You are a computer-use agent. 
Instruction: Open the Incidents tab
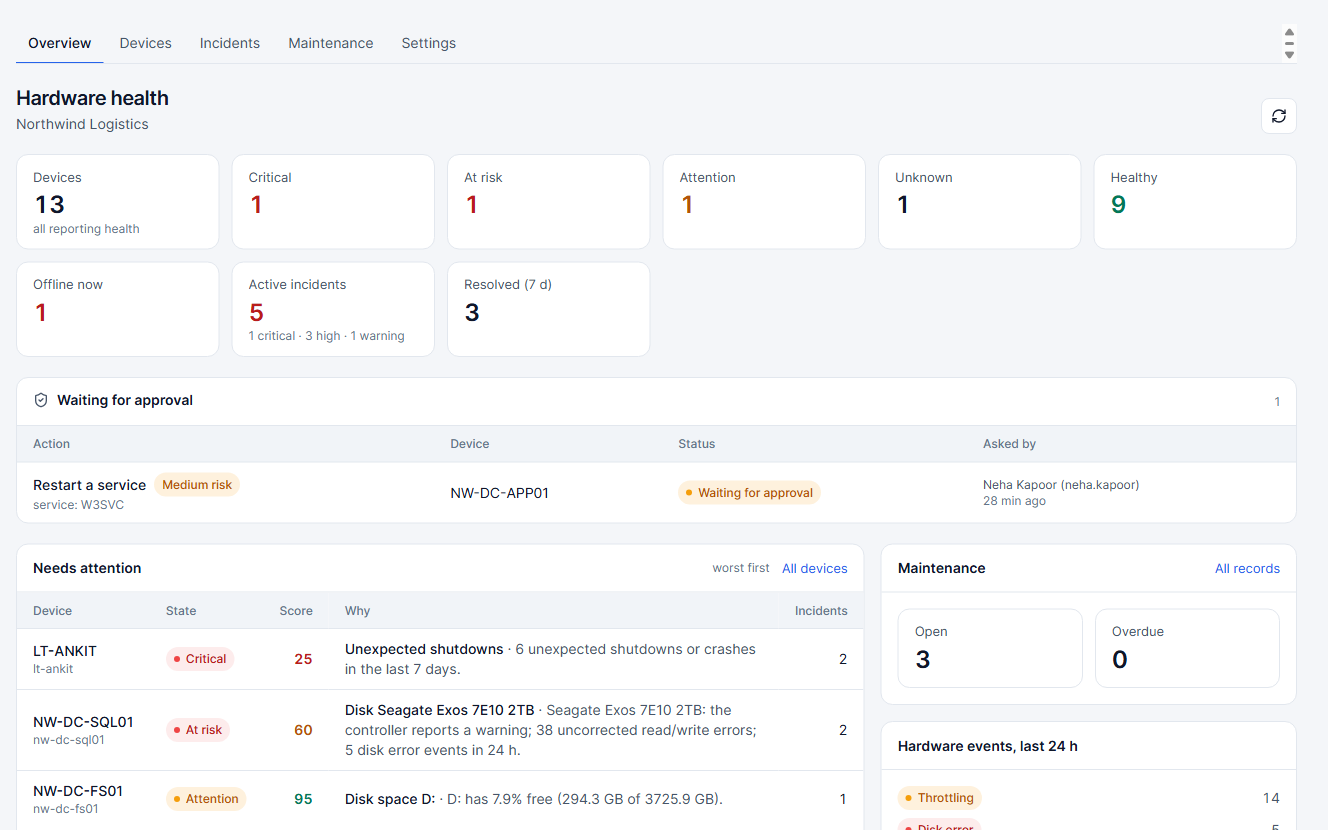pyautogui.click(x=230, y=43)
